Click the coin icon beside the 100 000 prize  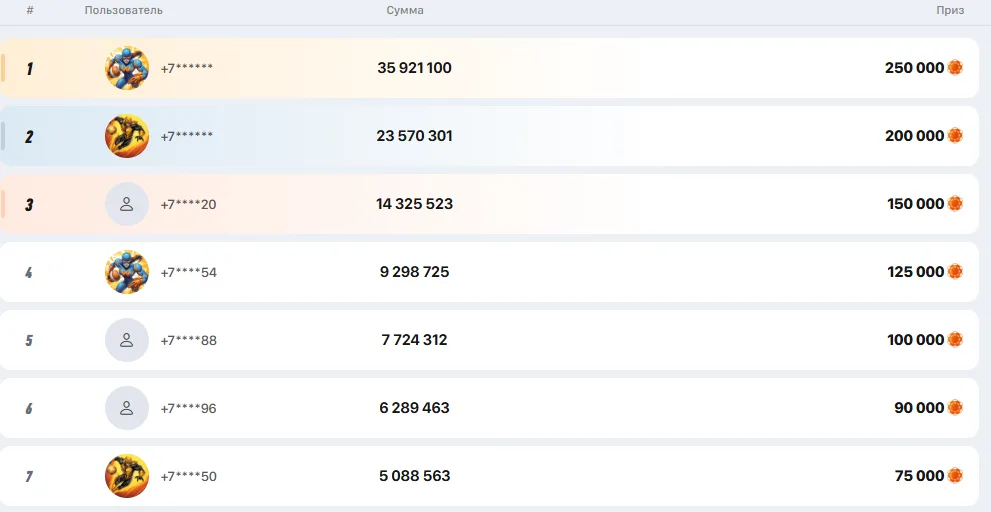(x=955, y=339)
